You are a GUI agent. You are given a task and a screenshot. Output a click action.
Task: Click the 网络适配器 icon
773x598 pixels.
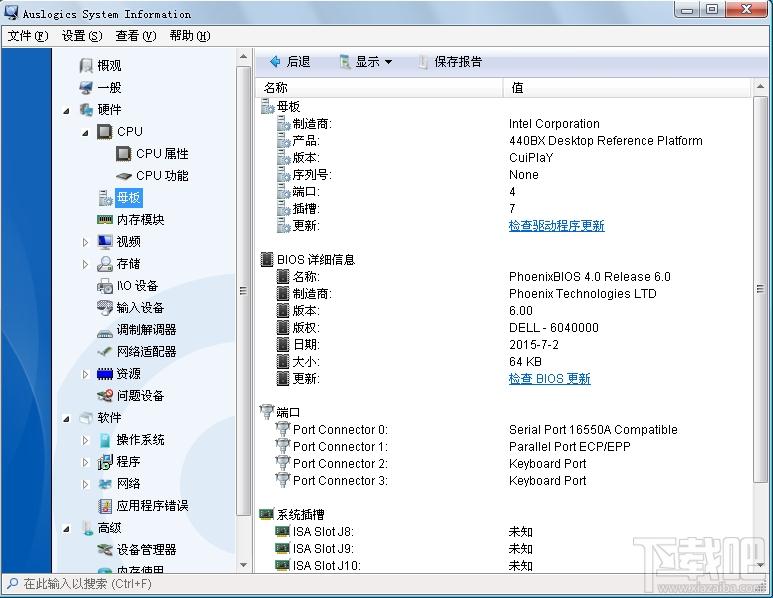pyautogui.click(x=105, y=352)
